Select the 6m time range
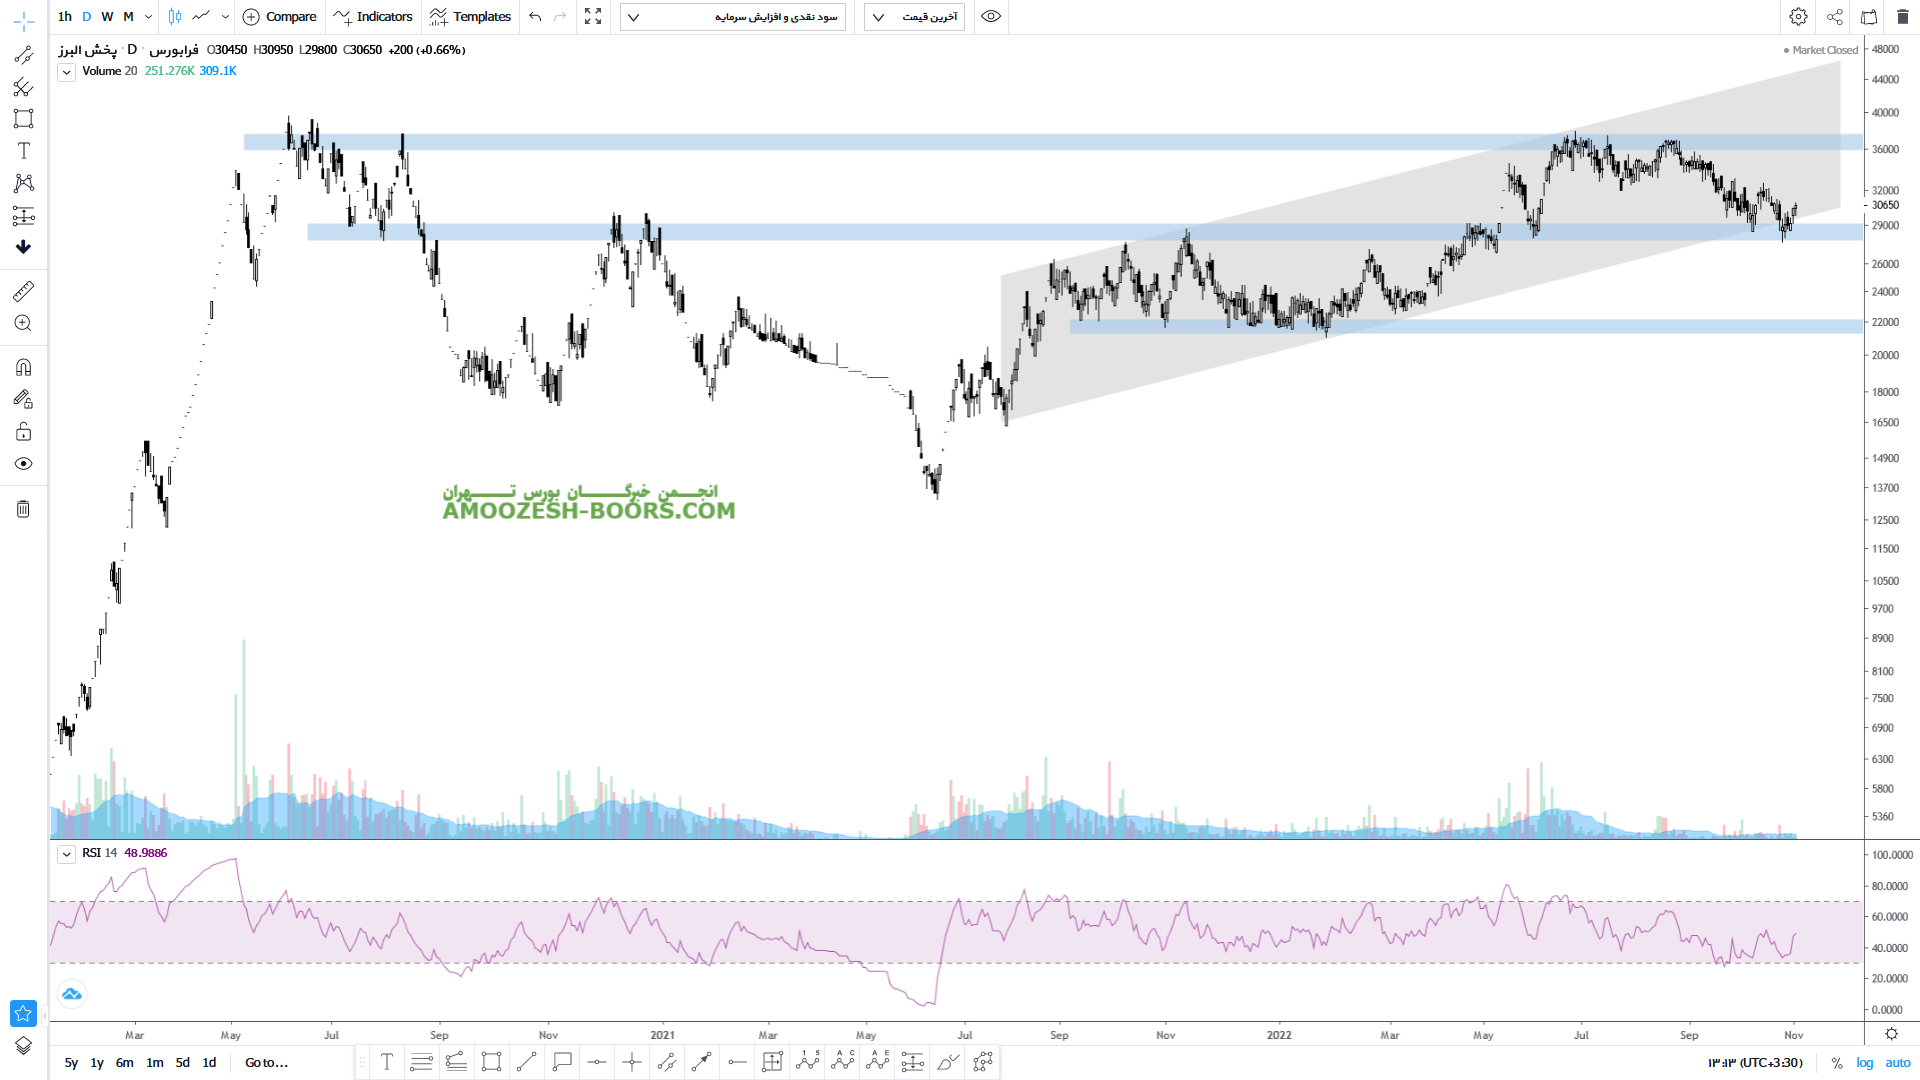 [x=124, y=1063]
